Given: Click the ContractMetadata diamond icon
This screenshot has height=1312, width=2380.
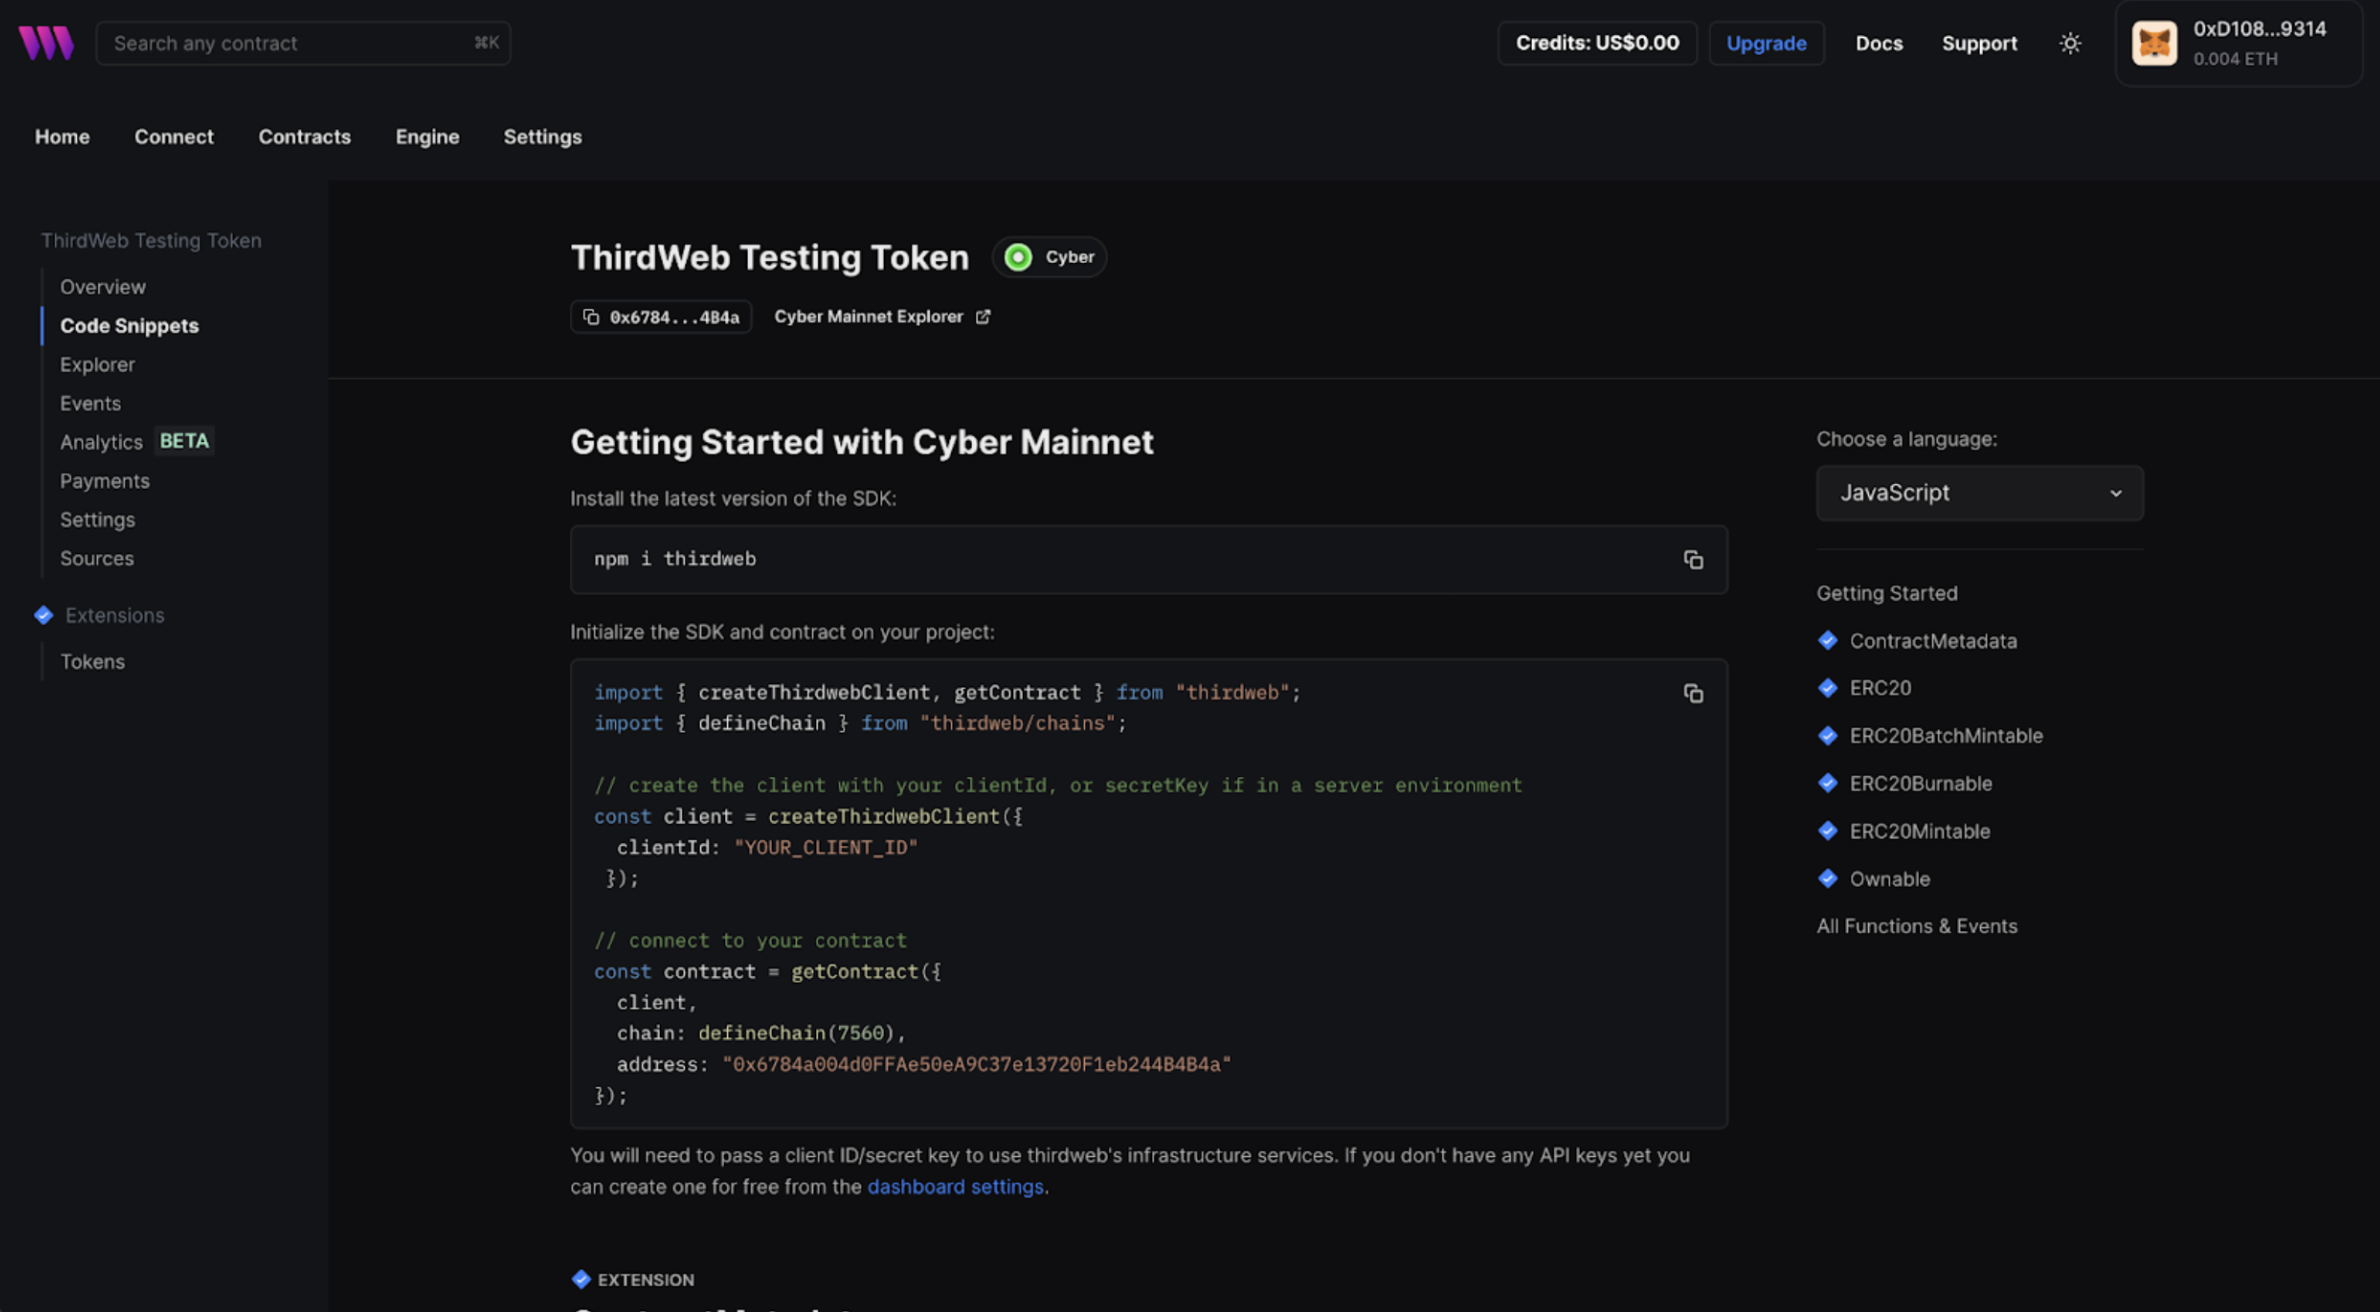Looking at the screenshot, I should point(1826,640).
